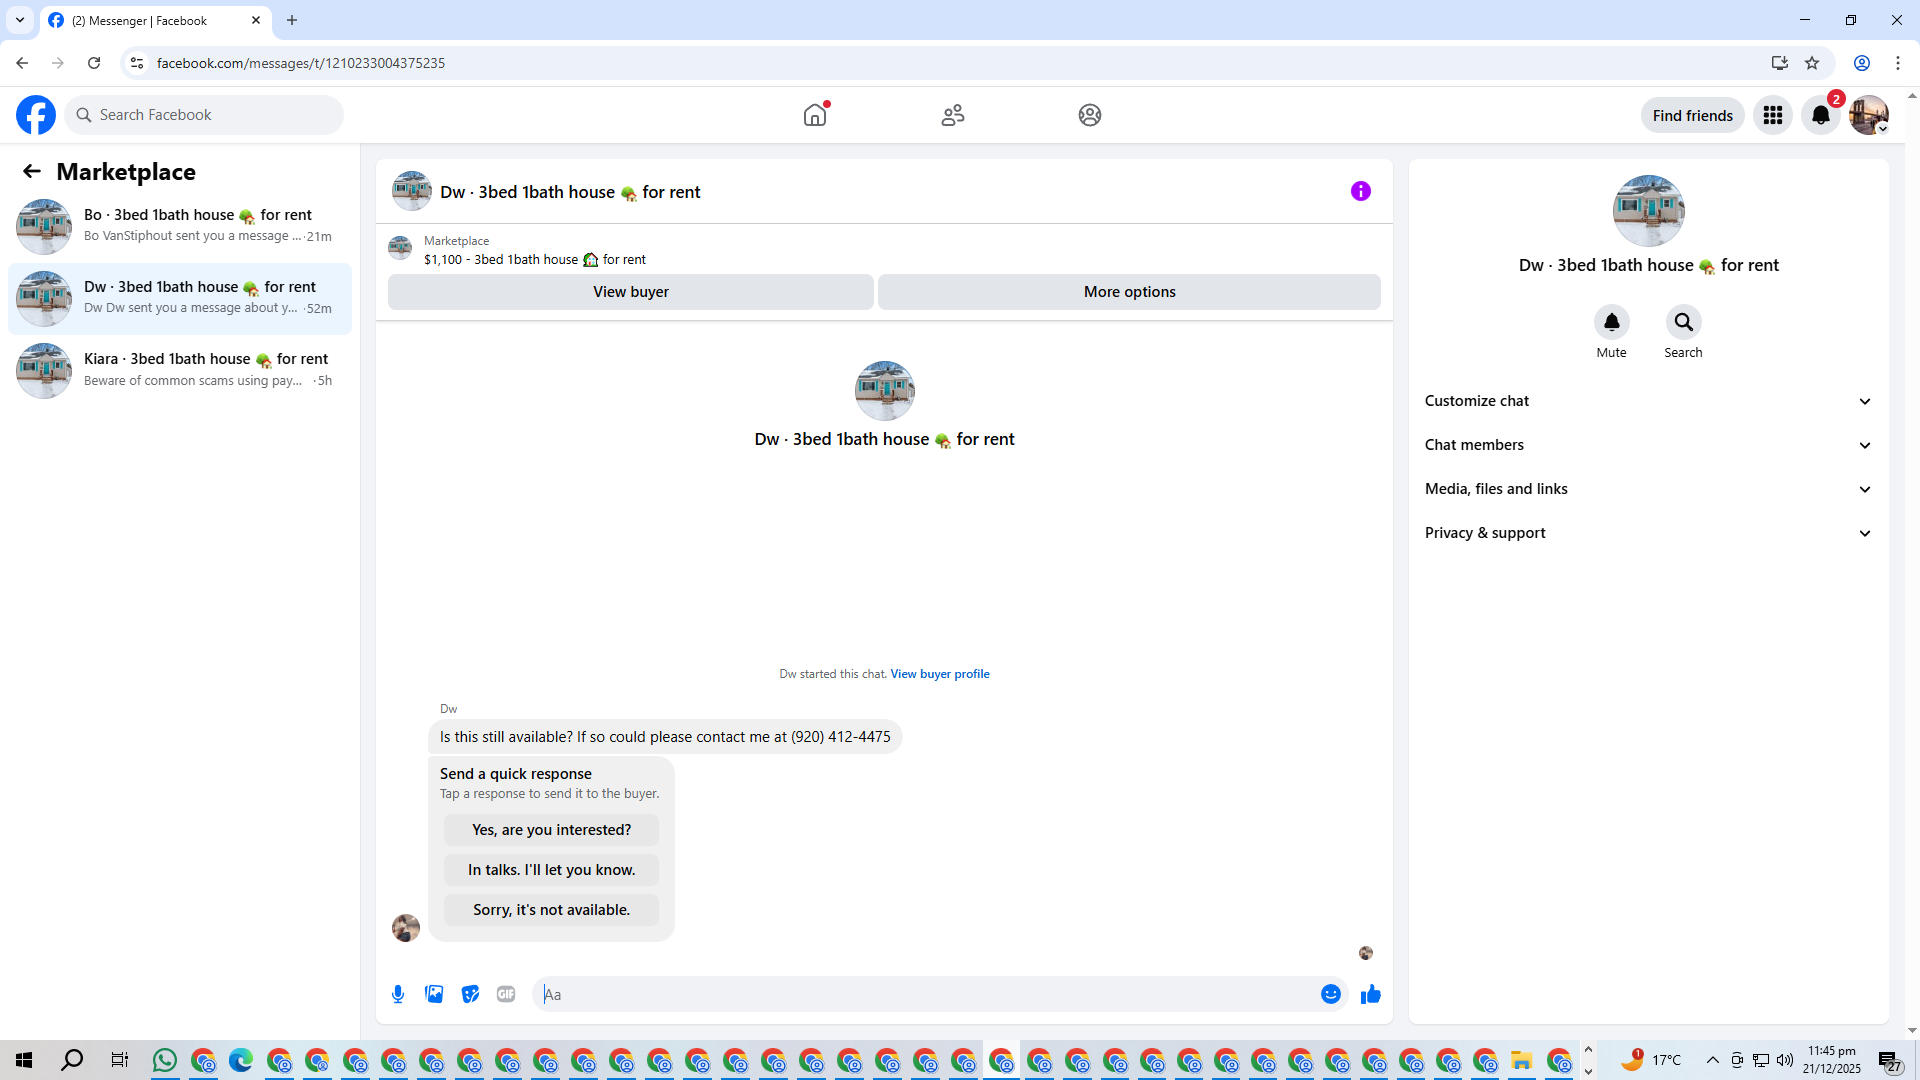The image size is (1920, 1080).
Task: Open Windows Start menu
Action: pos(24,1060)
